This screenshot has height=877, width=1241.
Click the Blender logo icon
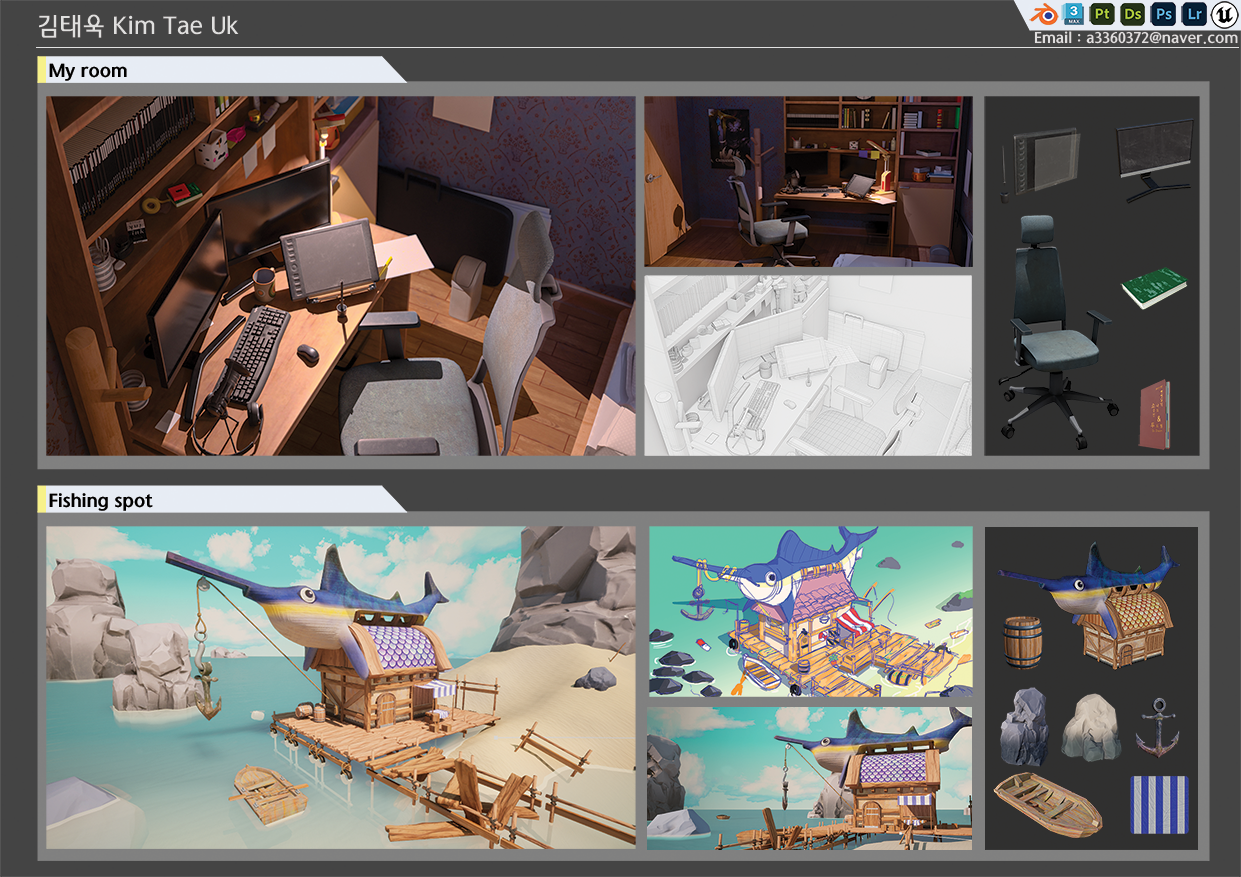click(1046, 14)
